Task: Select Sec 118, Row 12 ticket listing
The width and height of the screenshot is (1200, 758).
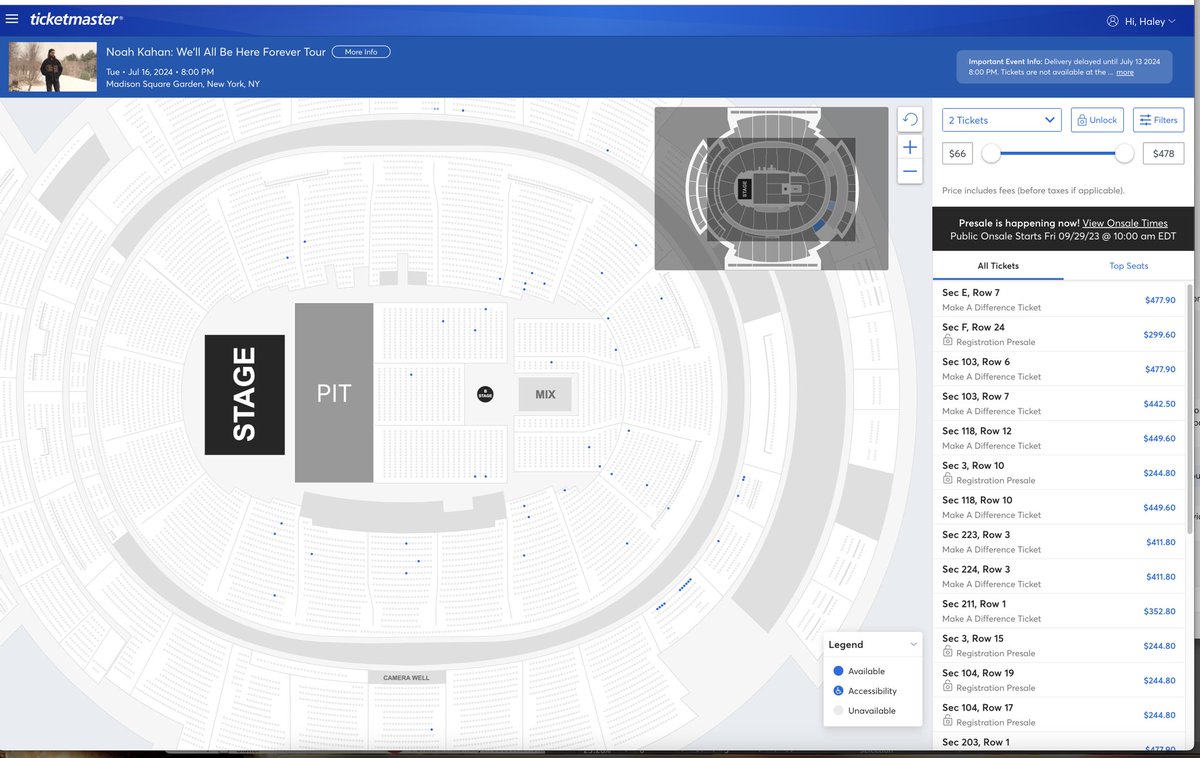Action: click(1059, 438)
